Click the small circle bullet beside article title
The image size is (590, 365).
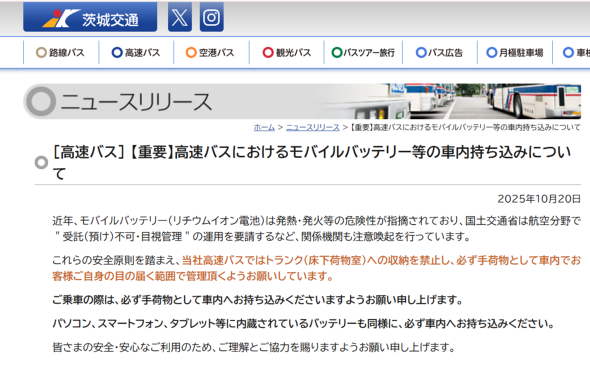pyautogui.click(x=41, y=163)
